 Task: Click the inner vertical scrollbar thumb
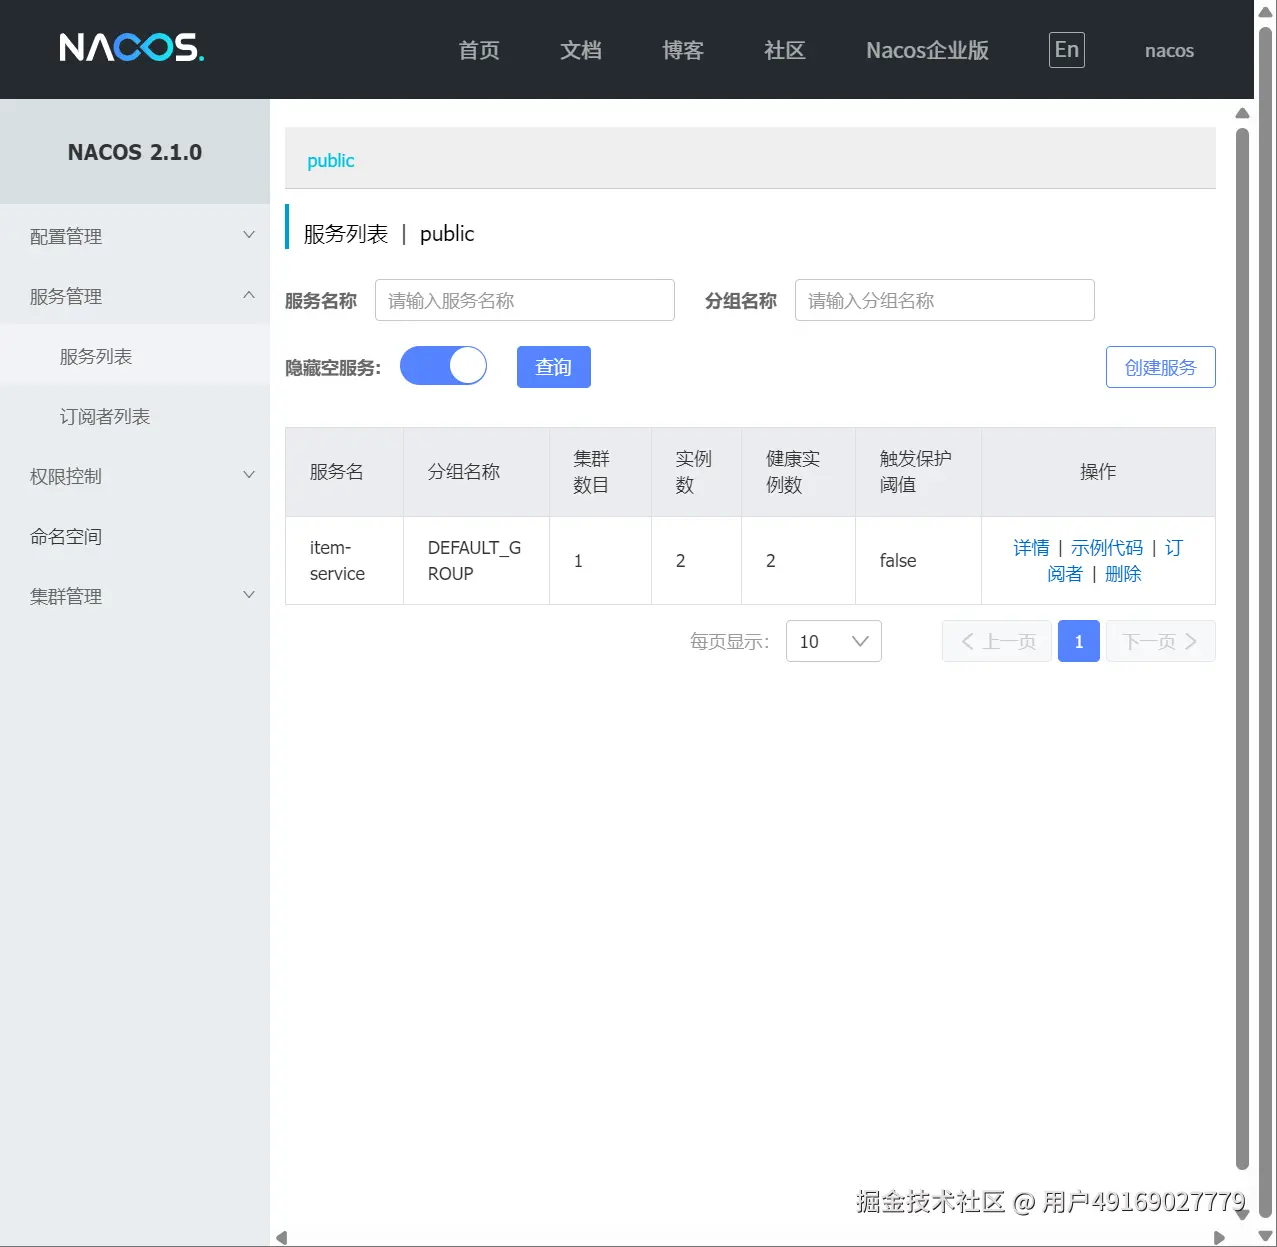(x=1242, y=648)
